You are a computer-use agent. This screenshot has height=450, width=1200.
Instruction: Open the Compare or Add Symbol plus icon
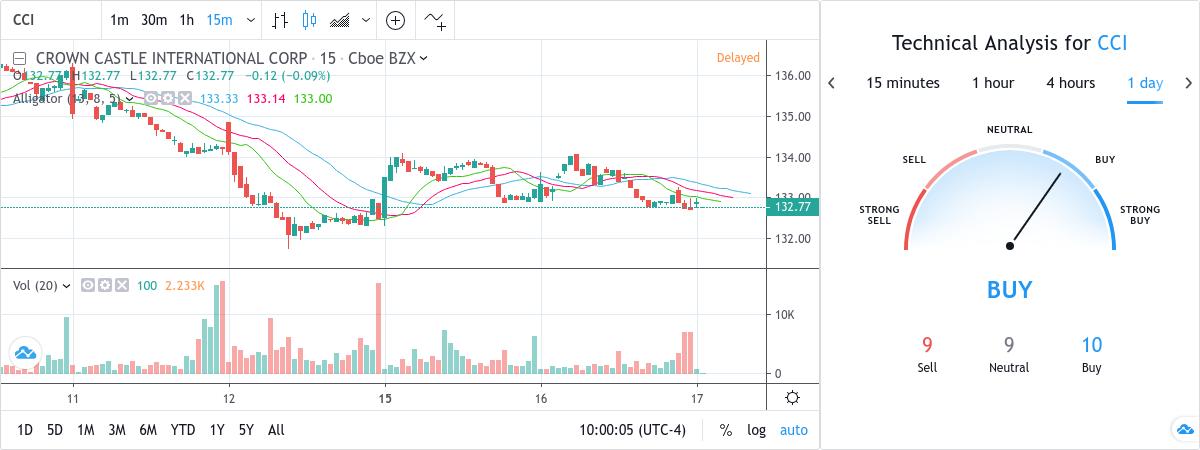(x=396, y=20)
